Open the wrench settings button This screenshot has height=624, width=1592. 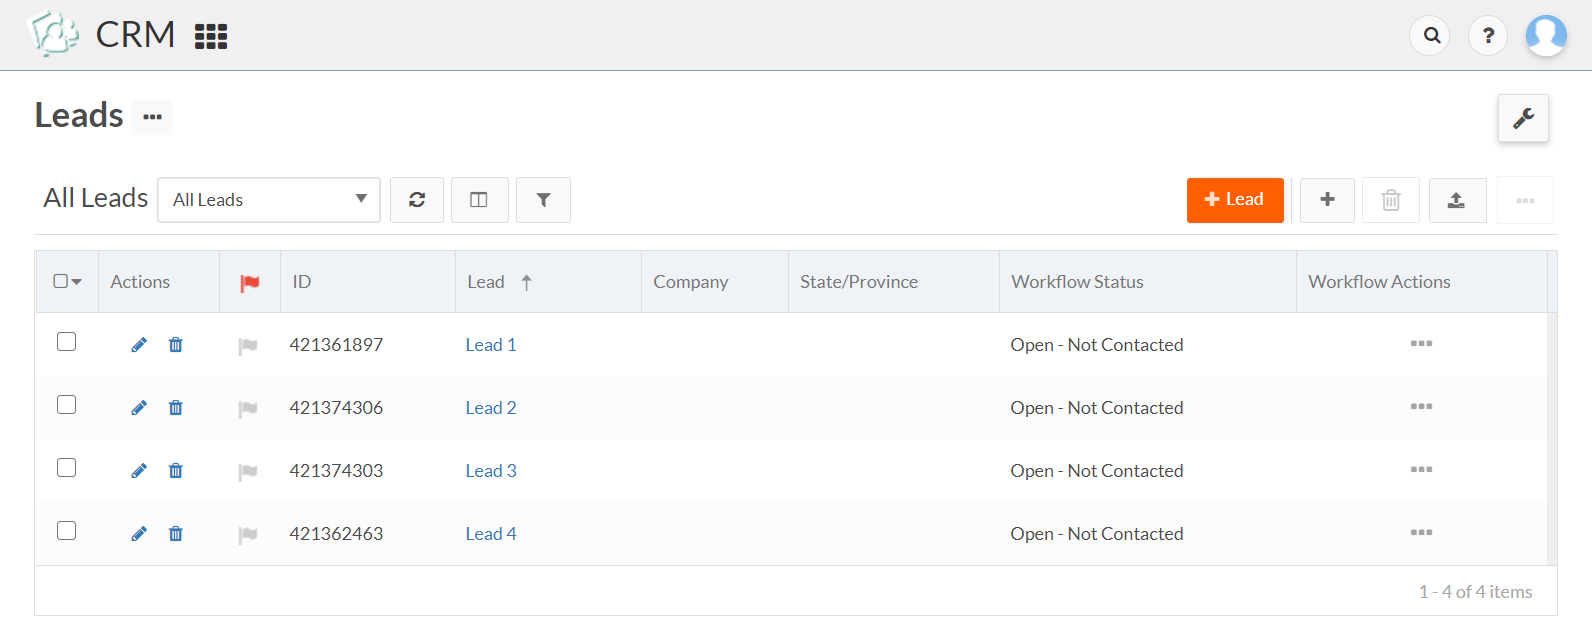[x=1523, y=119]
